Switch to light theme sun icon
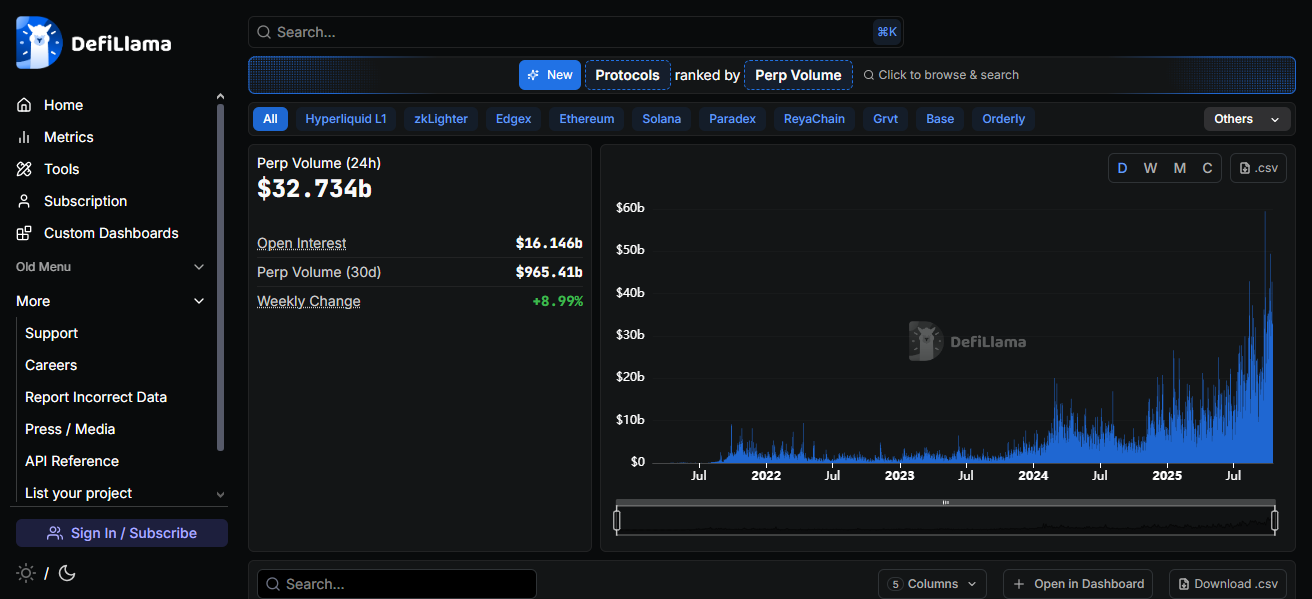 (x=26, y=573)
